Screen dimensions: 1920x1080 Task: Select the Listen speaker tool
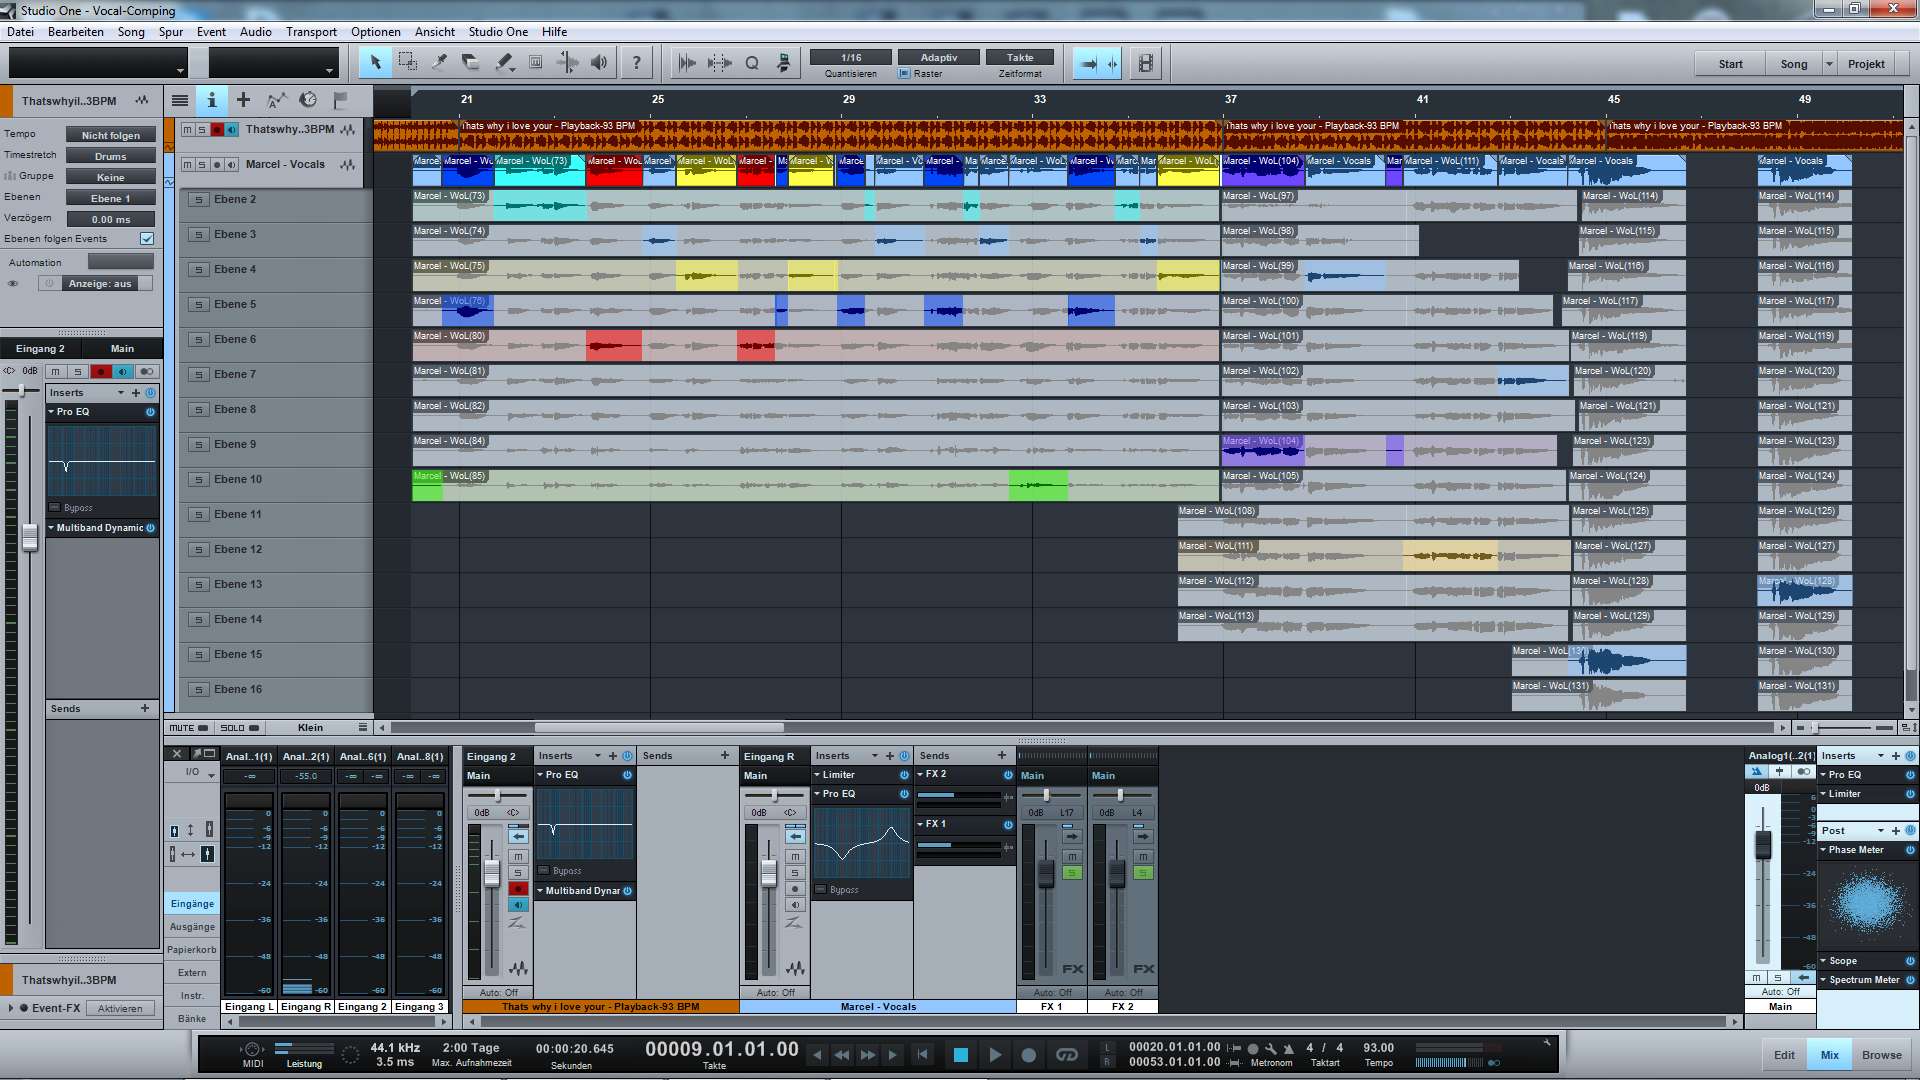tap(599, 63)
